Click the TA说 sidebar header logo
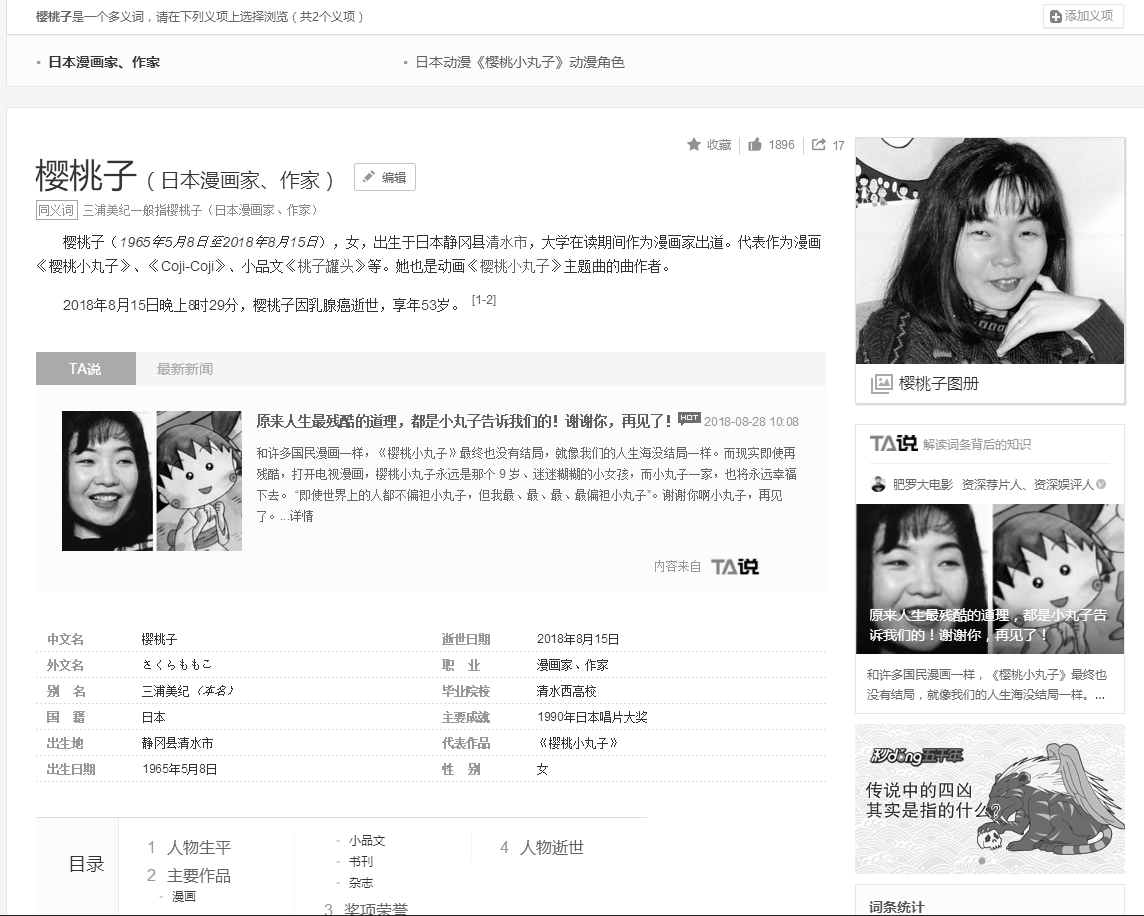Screen dimensions: 1144x916 click(893, 443)
